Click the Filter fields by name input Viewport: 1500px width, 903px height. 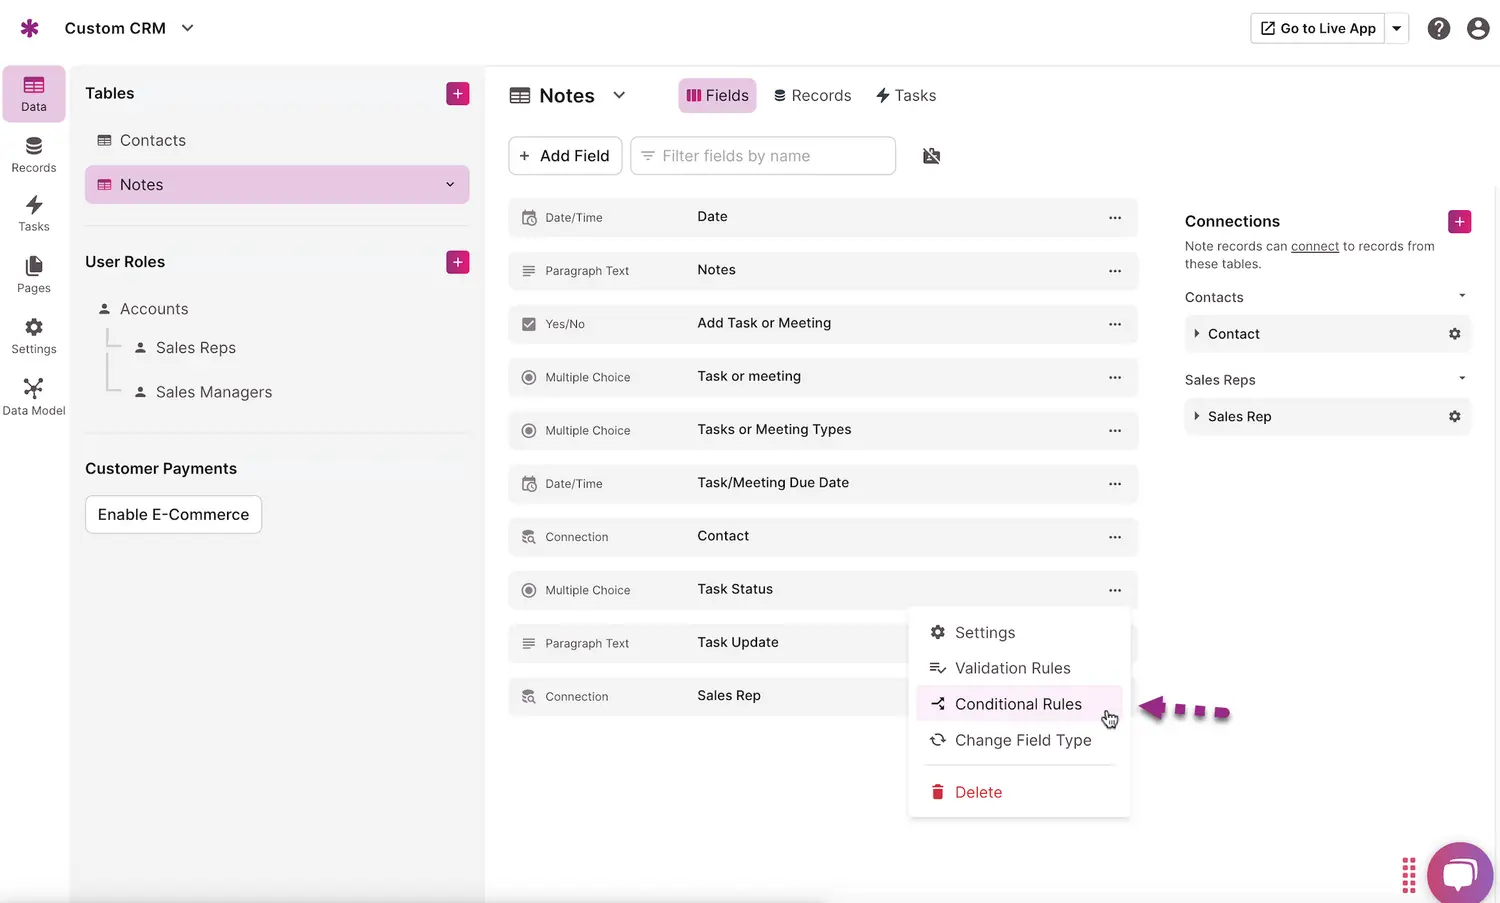pyautogui.click(x=770, y=156)
